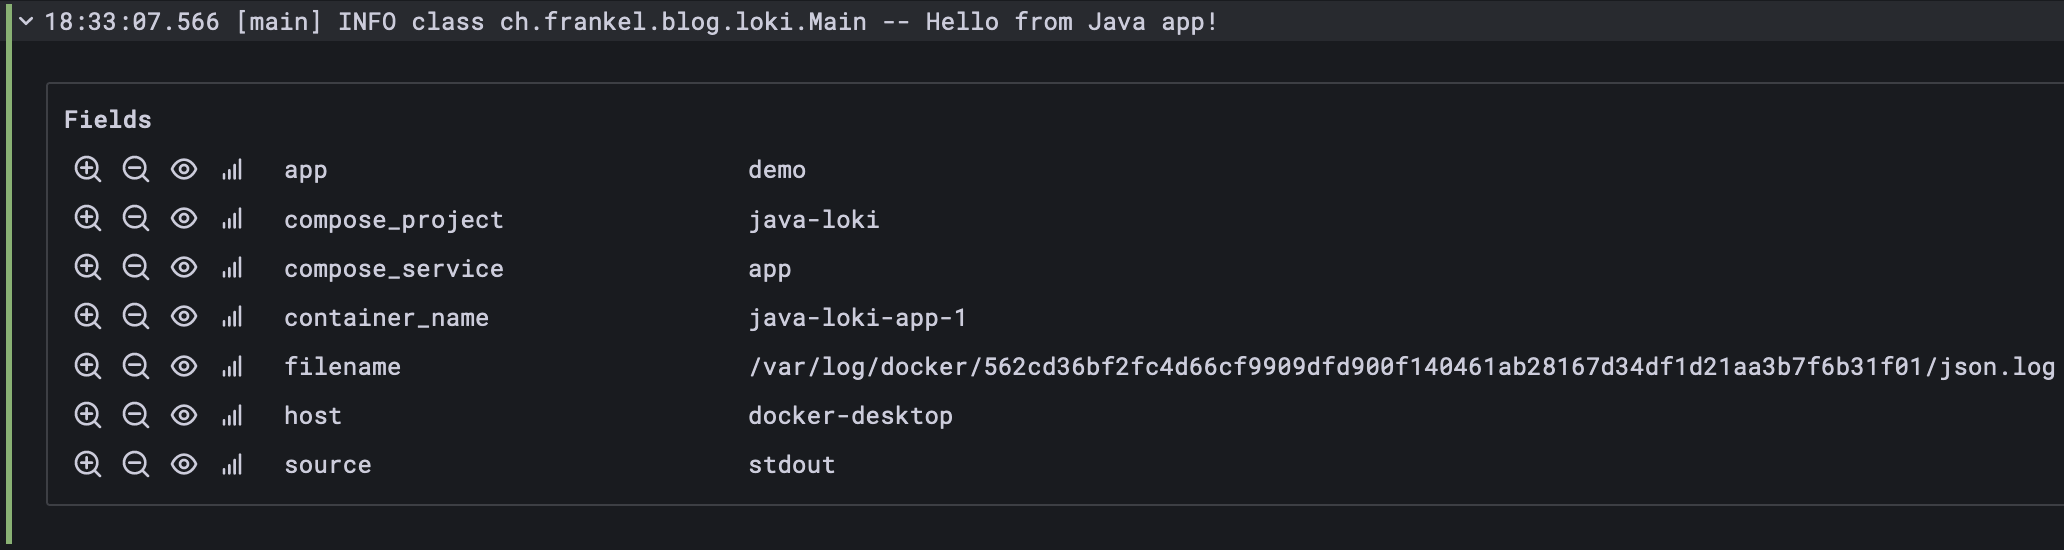Image resolution: width=2064 pixels, height=550 pixels.
Task: Toggle visibility of the source field
Action: pyautogui.click(x=184, y=464)
